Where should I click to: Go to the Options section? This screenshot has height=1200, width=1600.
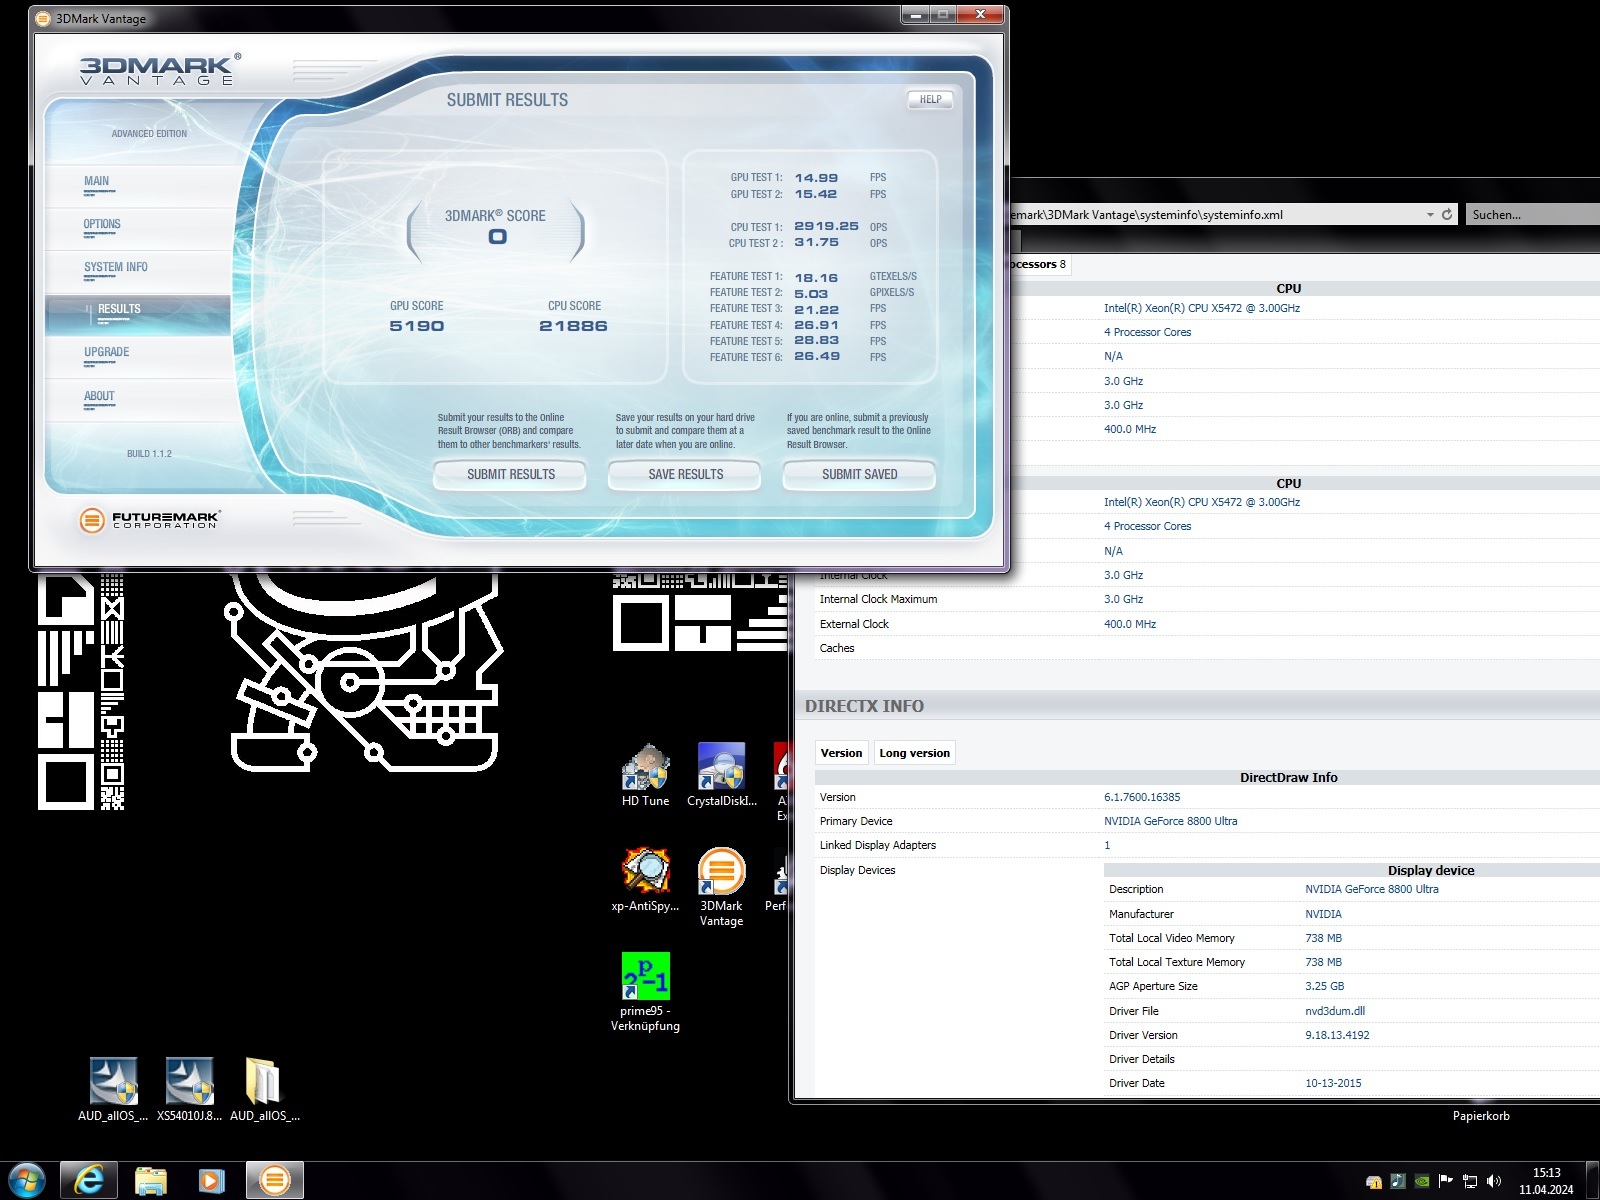click(102, 224)
